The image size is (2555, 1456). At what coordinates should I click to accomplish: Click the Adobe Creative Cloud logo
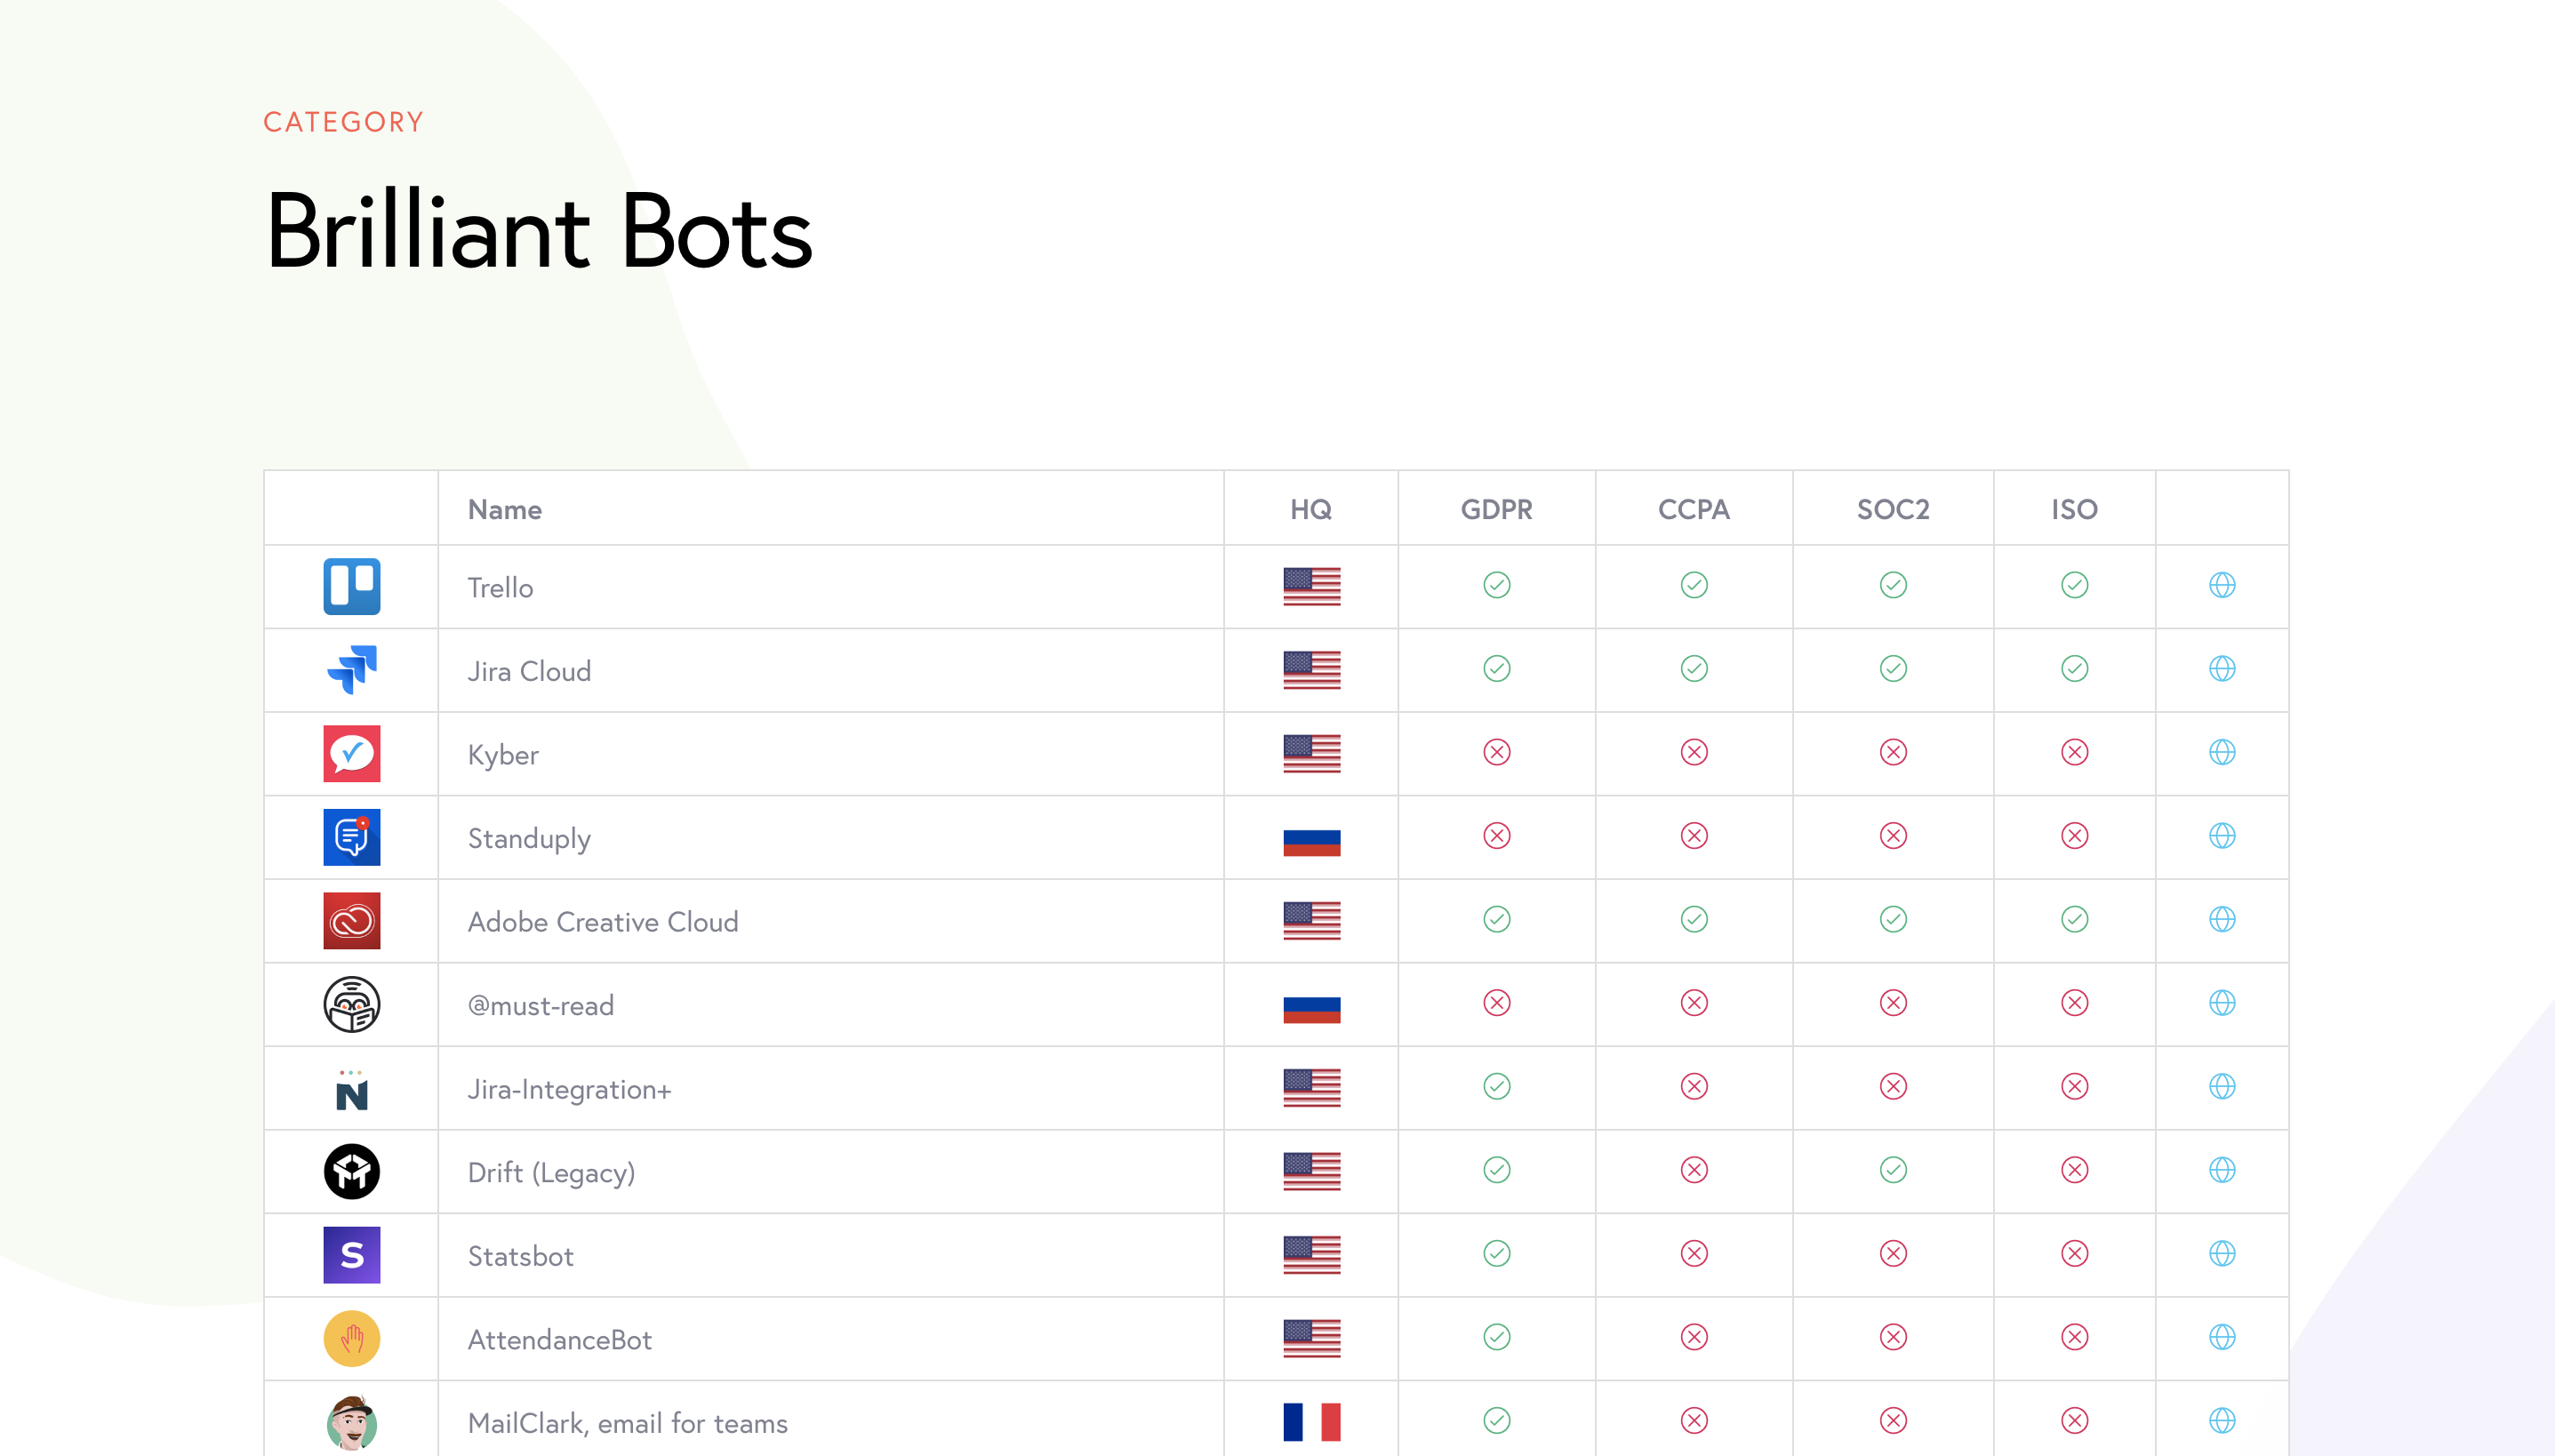click(x=352, y=921)
